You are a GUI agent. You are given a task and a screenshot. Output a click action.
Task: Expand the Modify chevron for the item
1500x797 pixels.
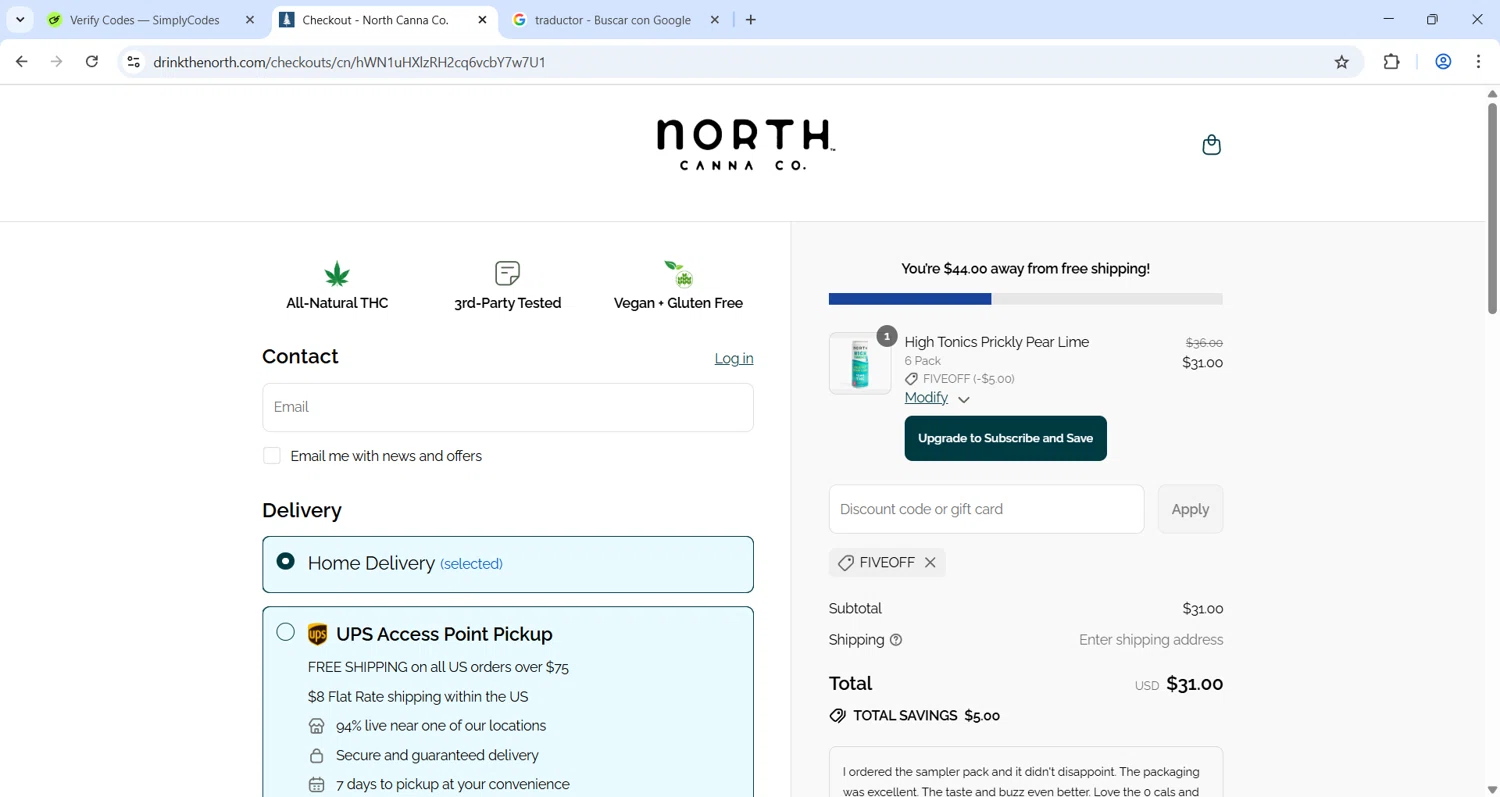click(x=964, y=400)
